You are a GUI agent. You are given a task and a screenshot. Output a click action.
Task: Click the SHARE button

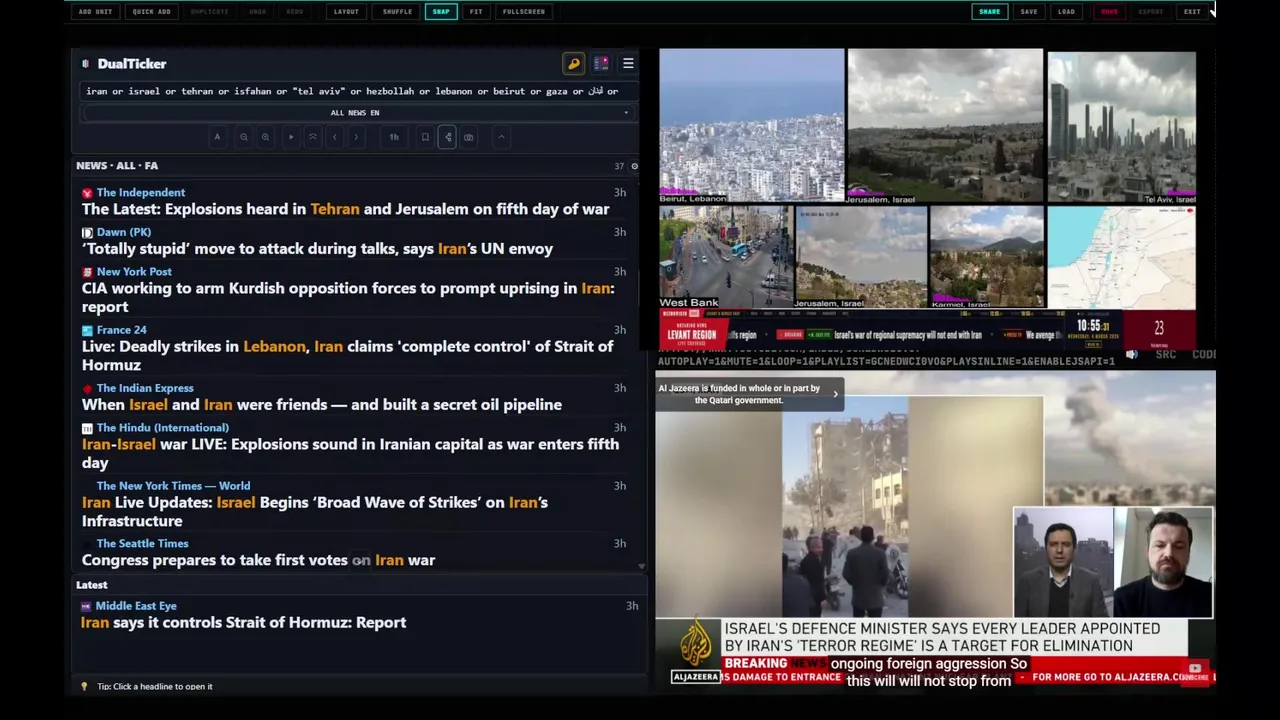point(989,12)
